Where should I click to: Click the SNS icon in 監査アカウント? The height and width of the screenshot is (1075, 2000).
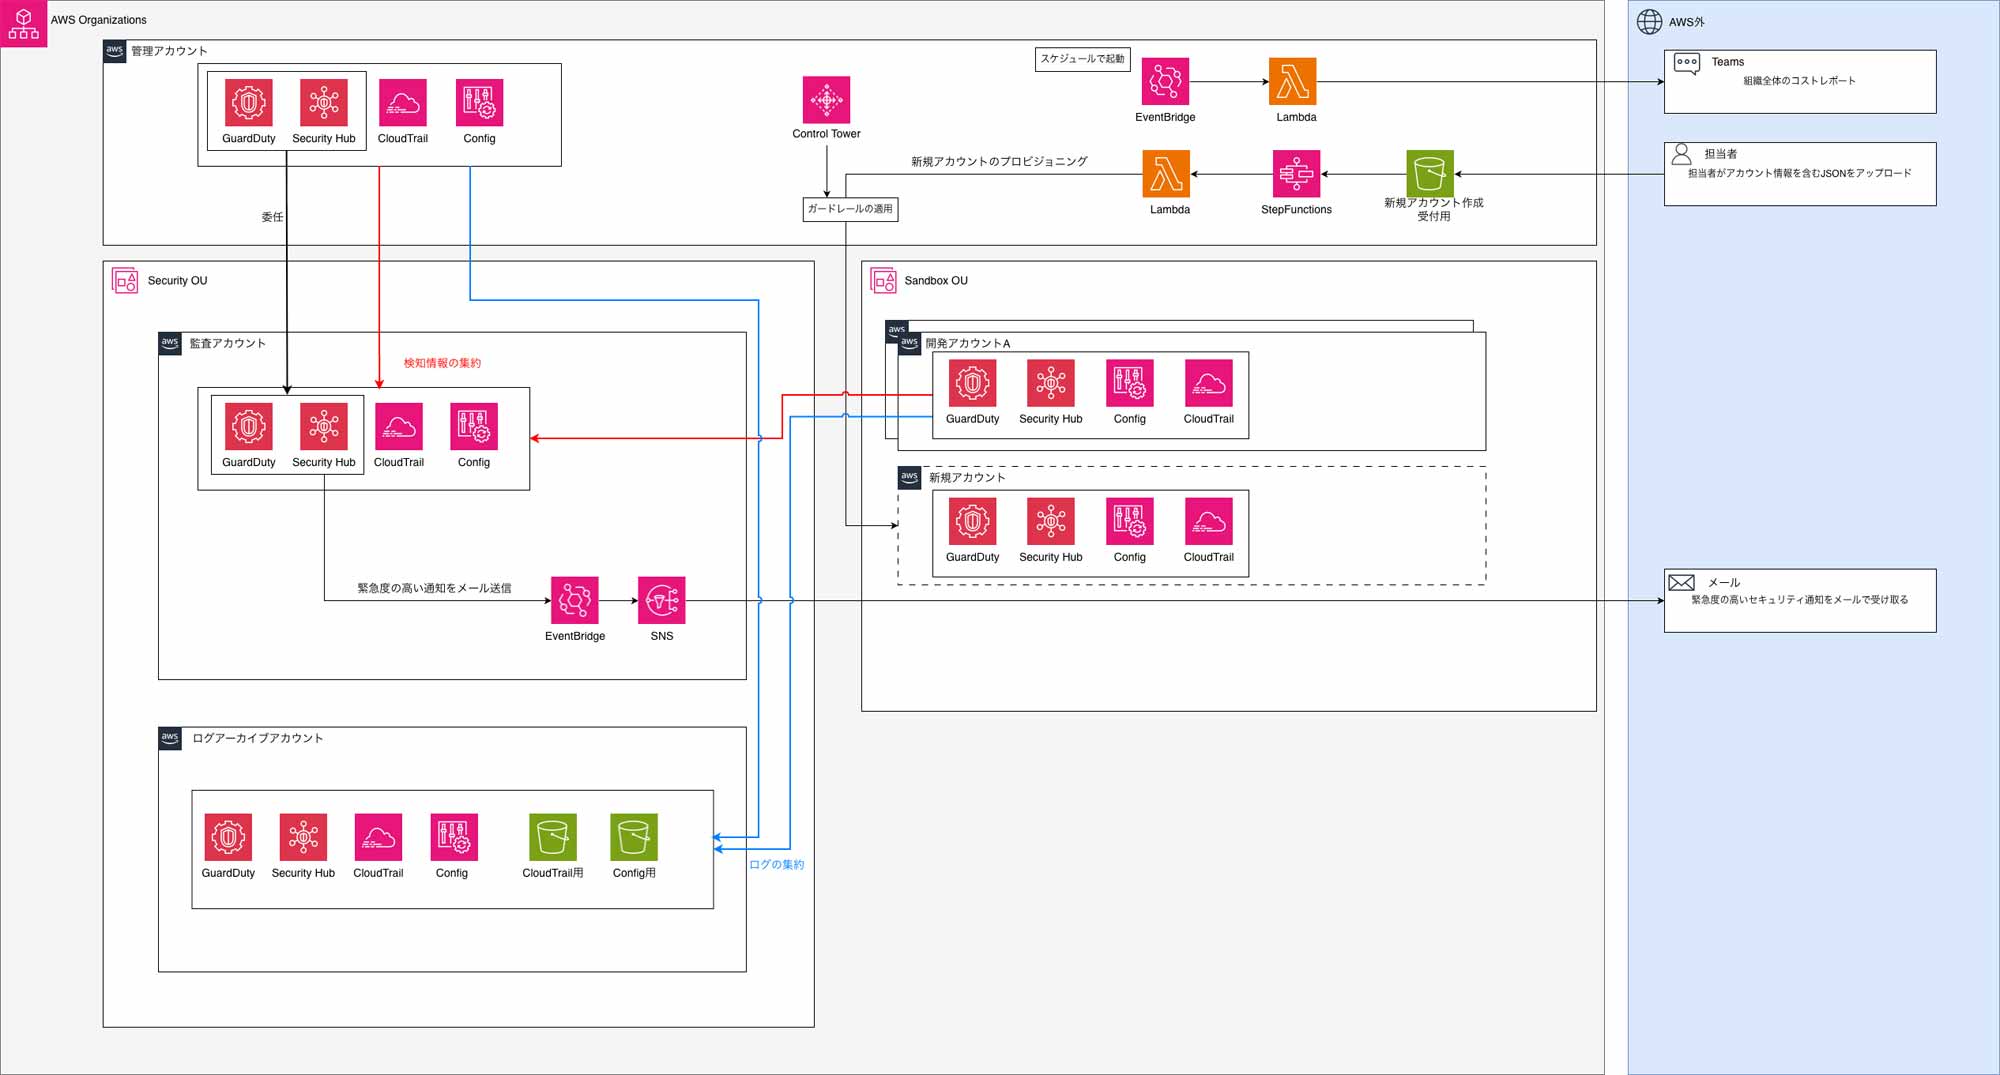661,600
